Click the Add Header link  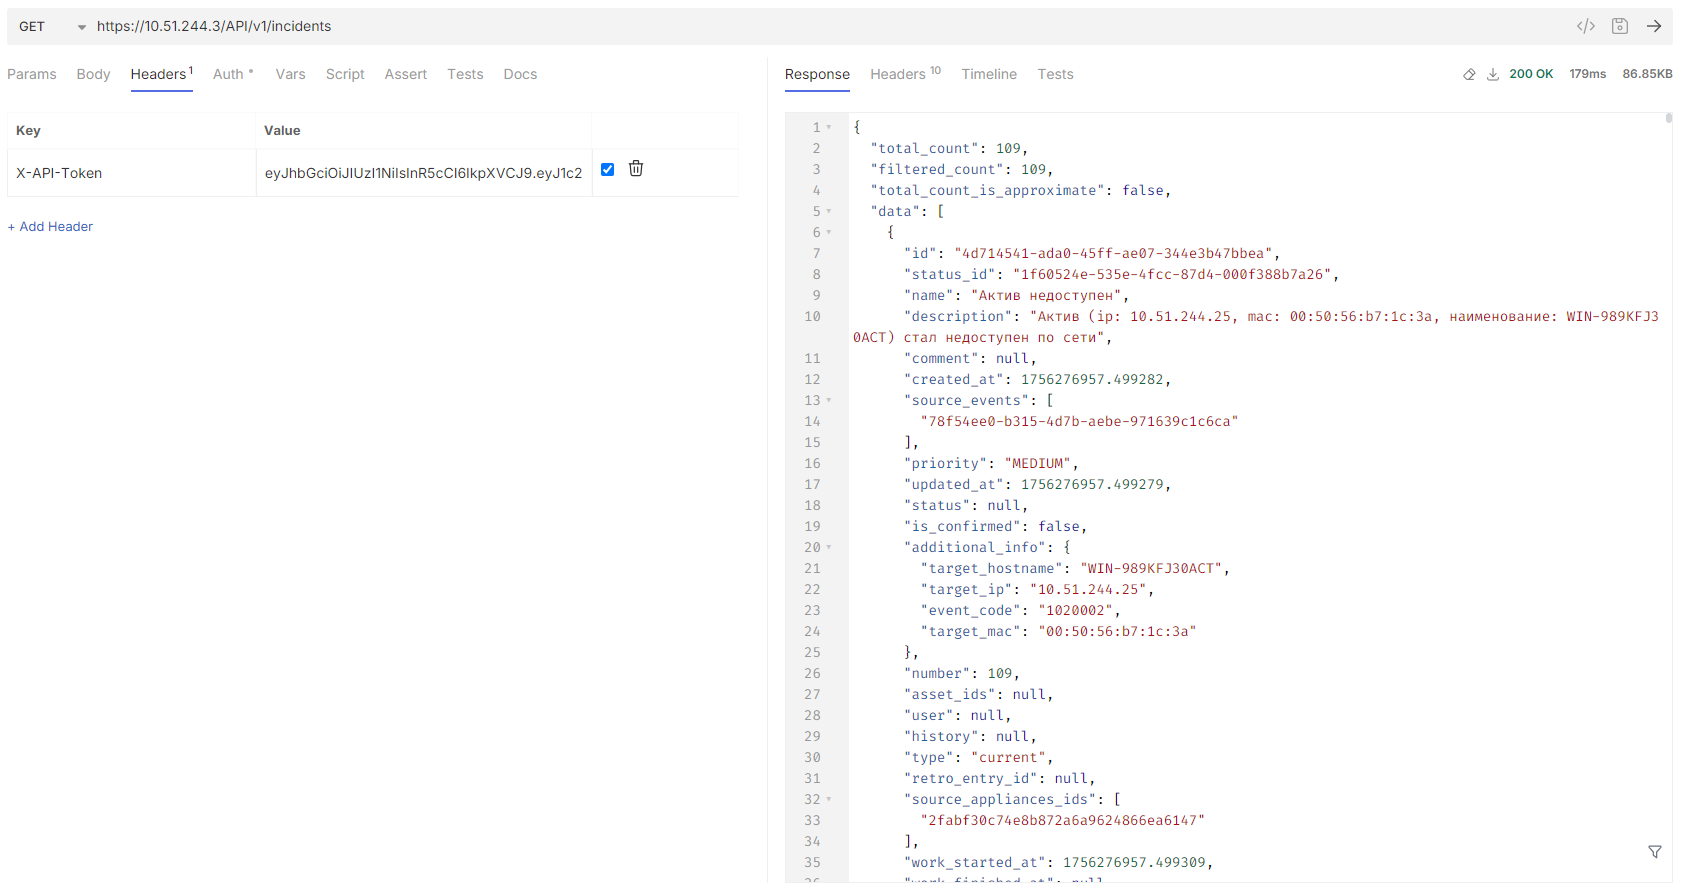pyautogui.click(x=51, y=227)
